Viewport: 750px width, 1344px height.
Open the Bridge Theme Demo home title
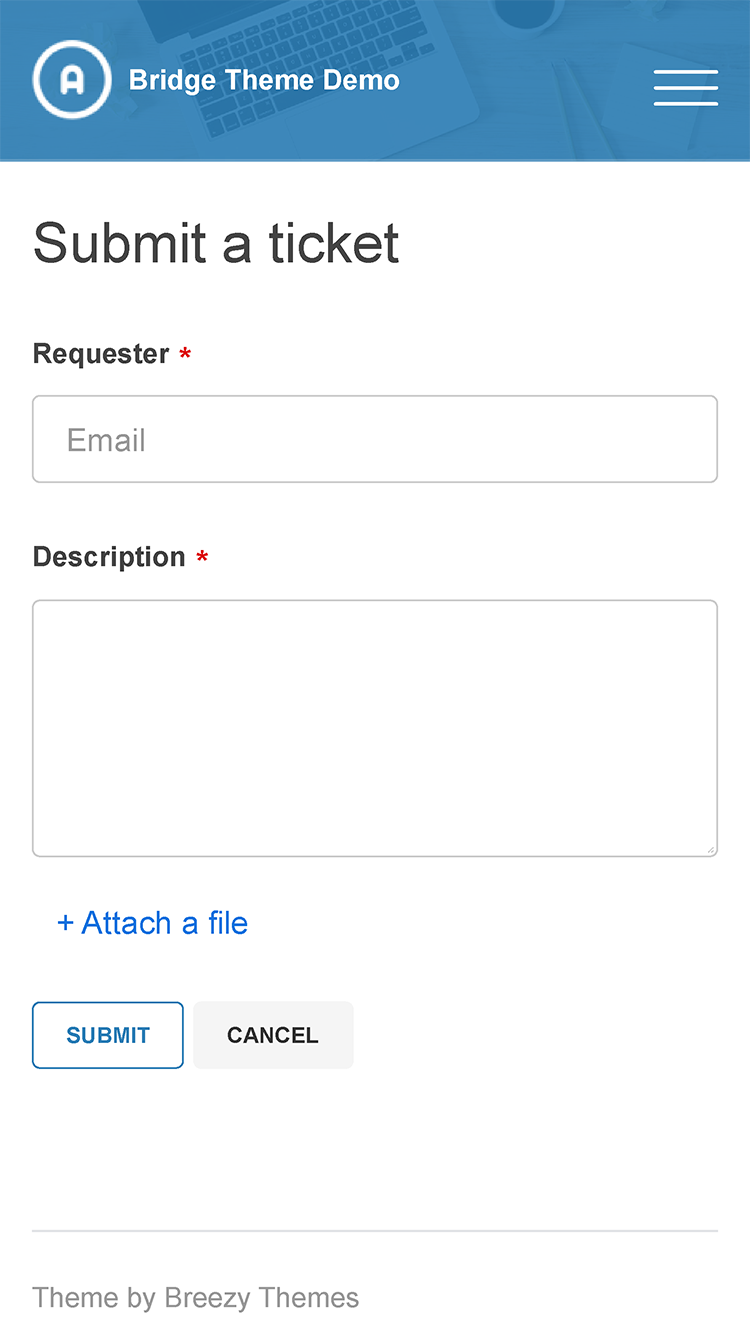pyautogui.click(x=264, y=80)
